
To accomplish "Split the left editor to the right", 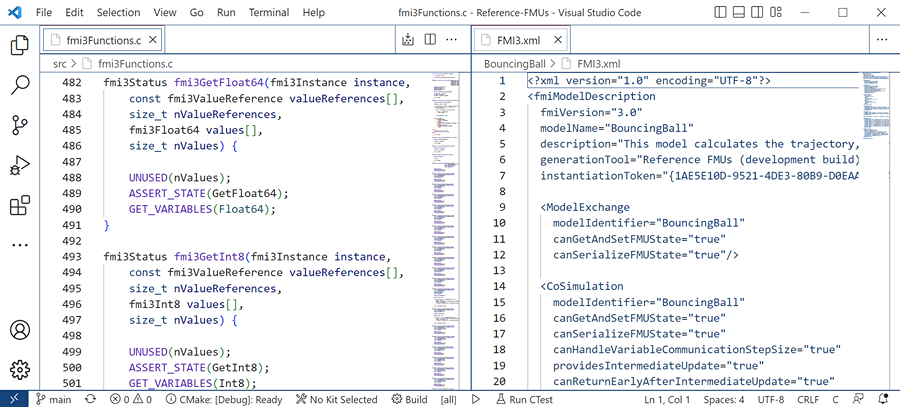I will click(430, 40).
